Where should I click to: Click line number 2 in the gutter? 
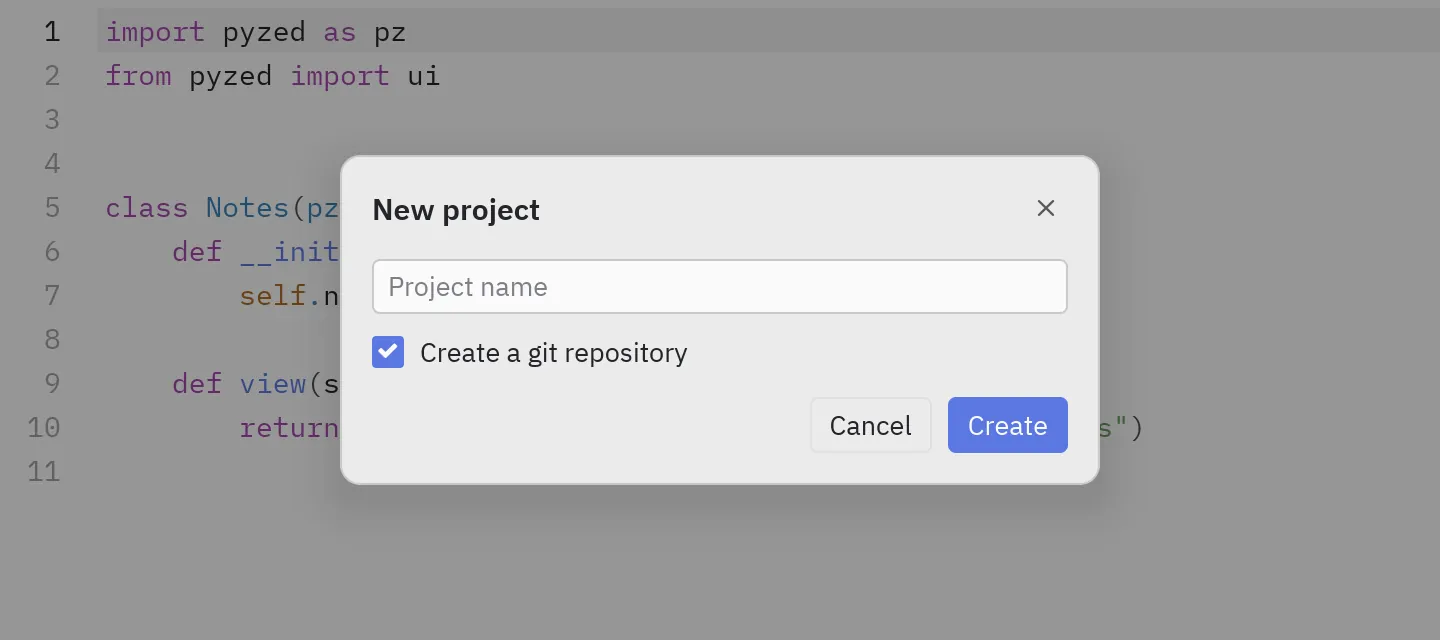coord(52,76)
